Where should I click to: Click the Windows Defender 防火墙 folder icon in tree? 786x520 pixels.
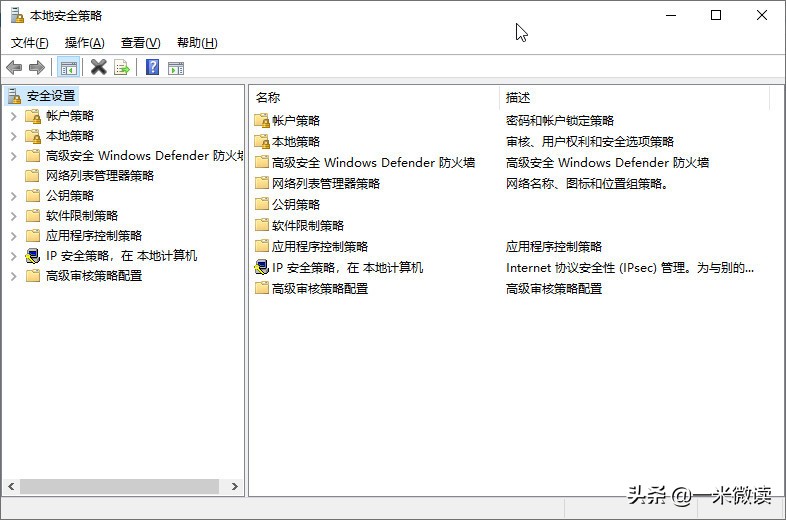coord(33,155)
